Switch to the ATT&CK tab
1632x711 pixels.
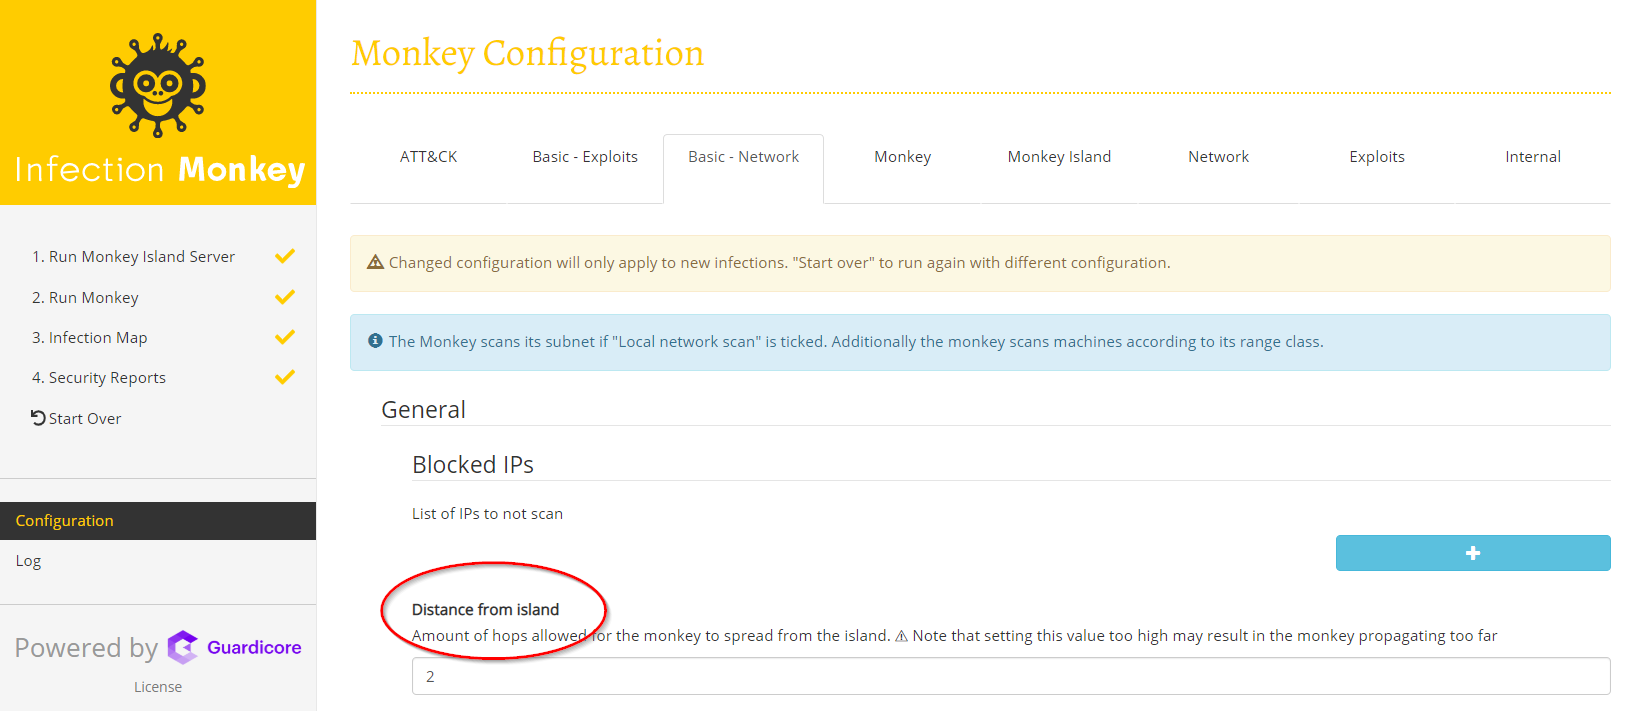tap(428, 157)
